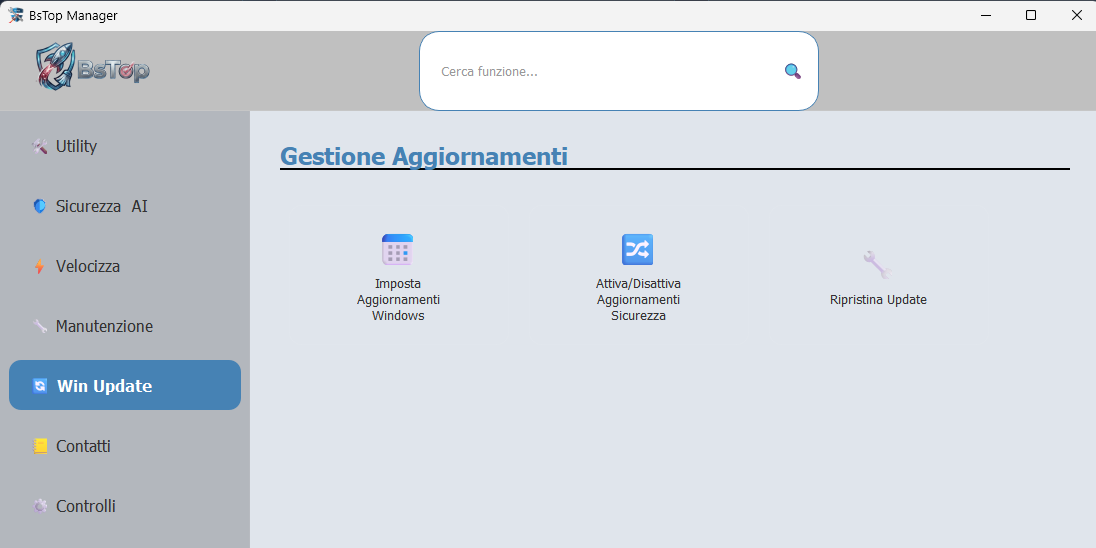This screenshot has width=1096, height=548.
Task: Open Imposta Aggiornamenti Windows label
Action: point(398,300)
